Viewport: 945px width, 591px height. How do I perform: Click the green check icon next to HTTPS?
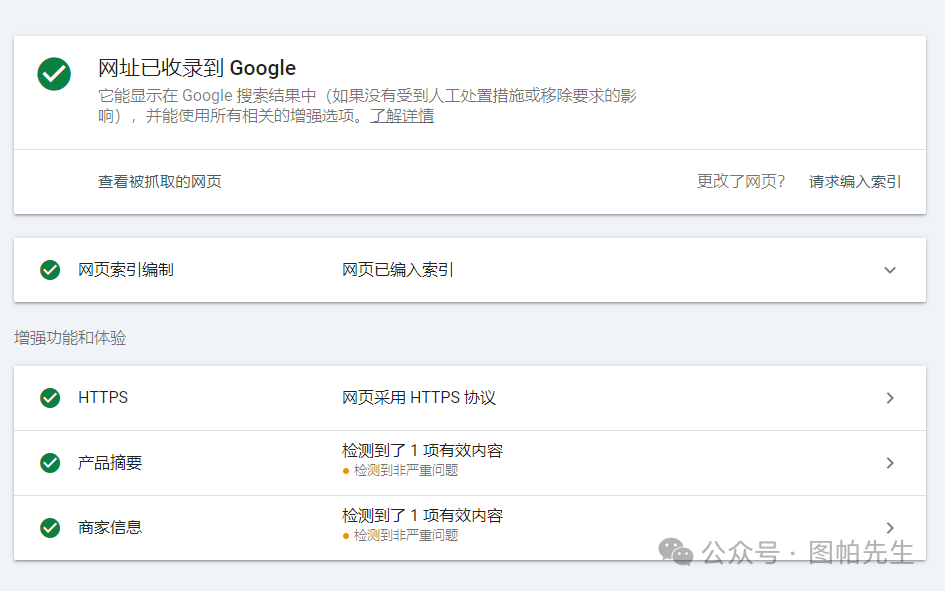[50, 398]
